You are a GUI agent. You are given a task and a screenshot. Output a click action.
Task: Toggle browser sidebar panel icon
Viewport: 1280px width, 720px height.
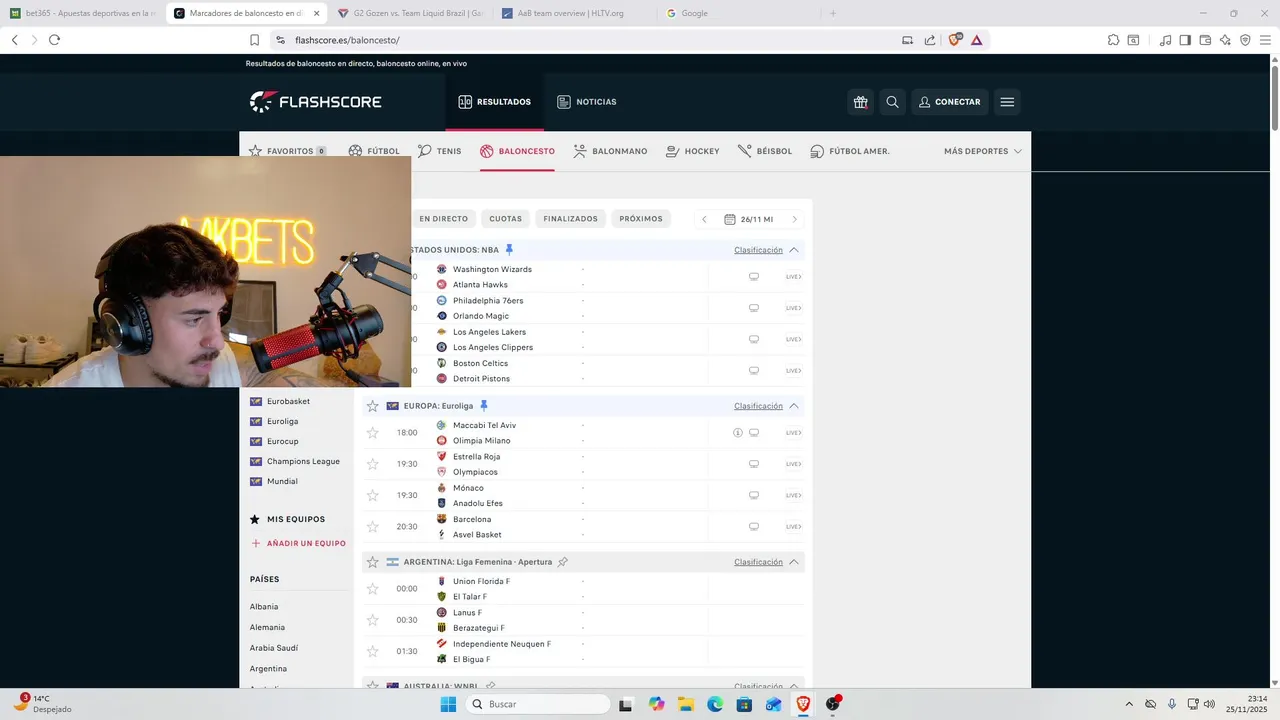1185,40
